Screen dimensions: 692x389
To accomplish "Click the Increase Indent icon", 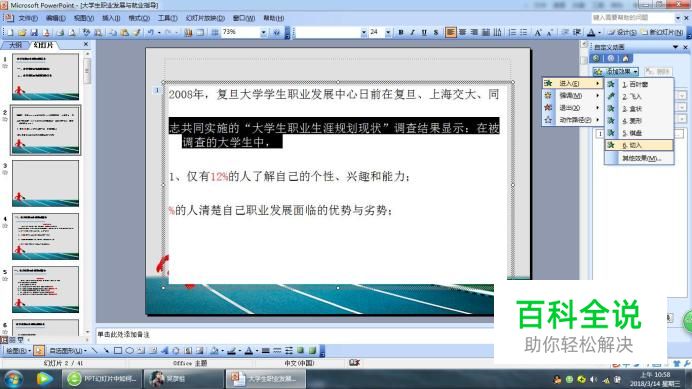I will (576, 32).
